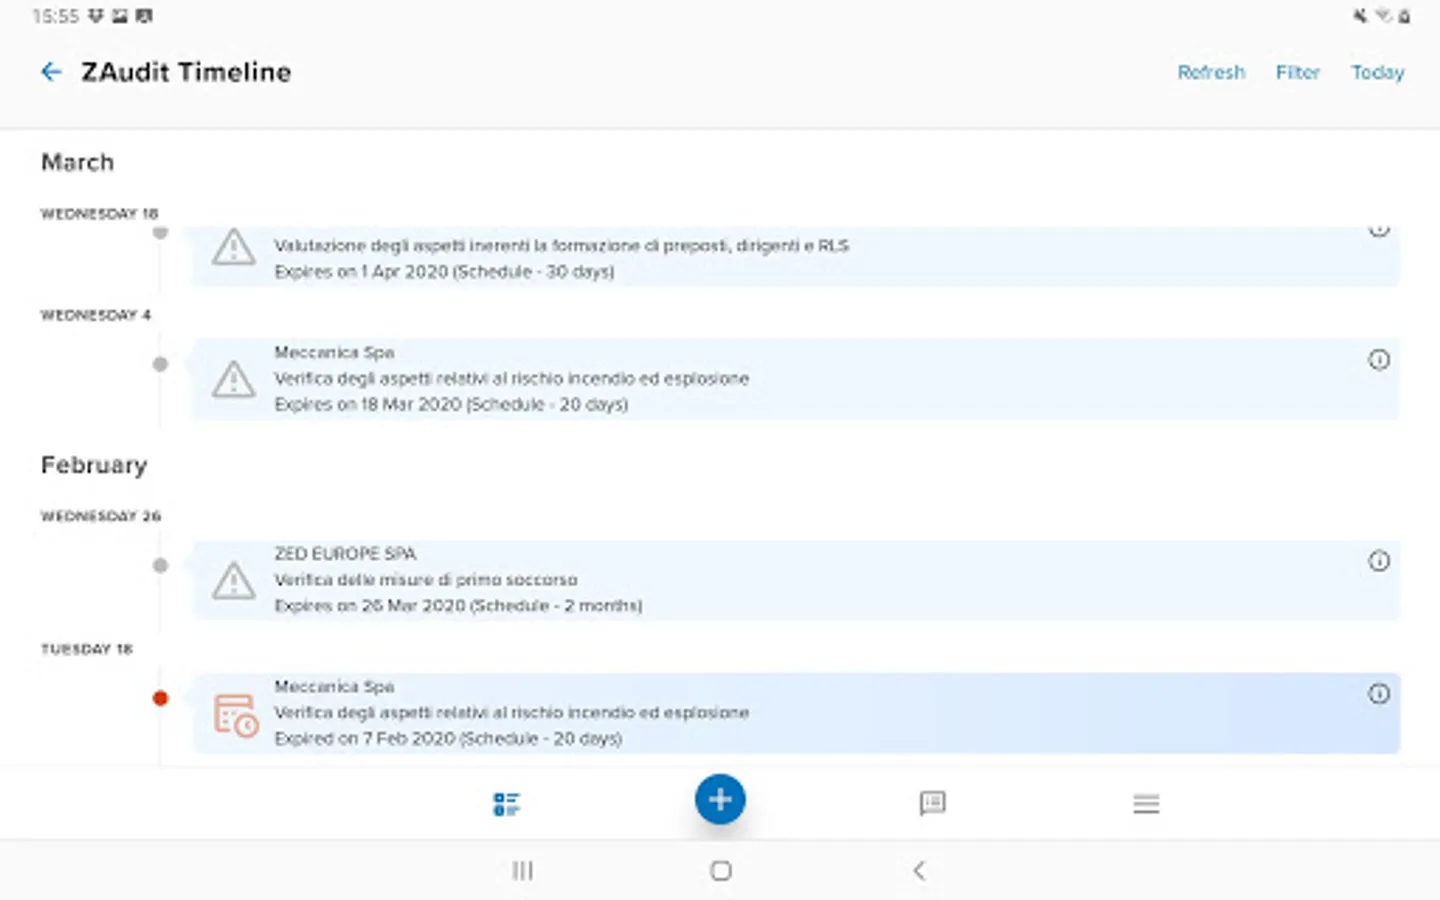Open the Filter options
Viewport: 1440px width, 900px height.
click(1297, 72)
